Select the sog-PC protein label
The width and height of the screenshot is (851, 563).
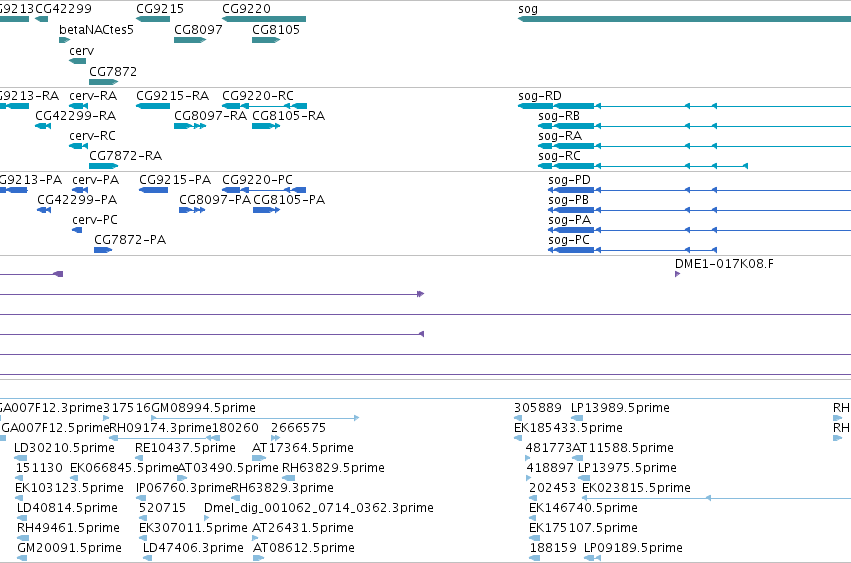569,241
